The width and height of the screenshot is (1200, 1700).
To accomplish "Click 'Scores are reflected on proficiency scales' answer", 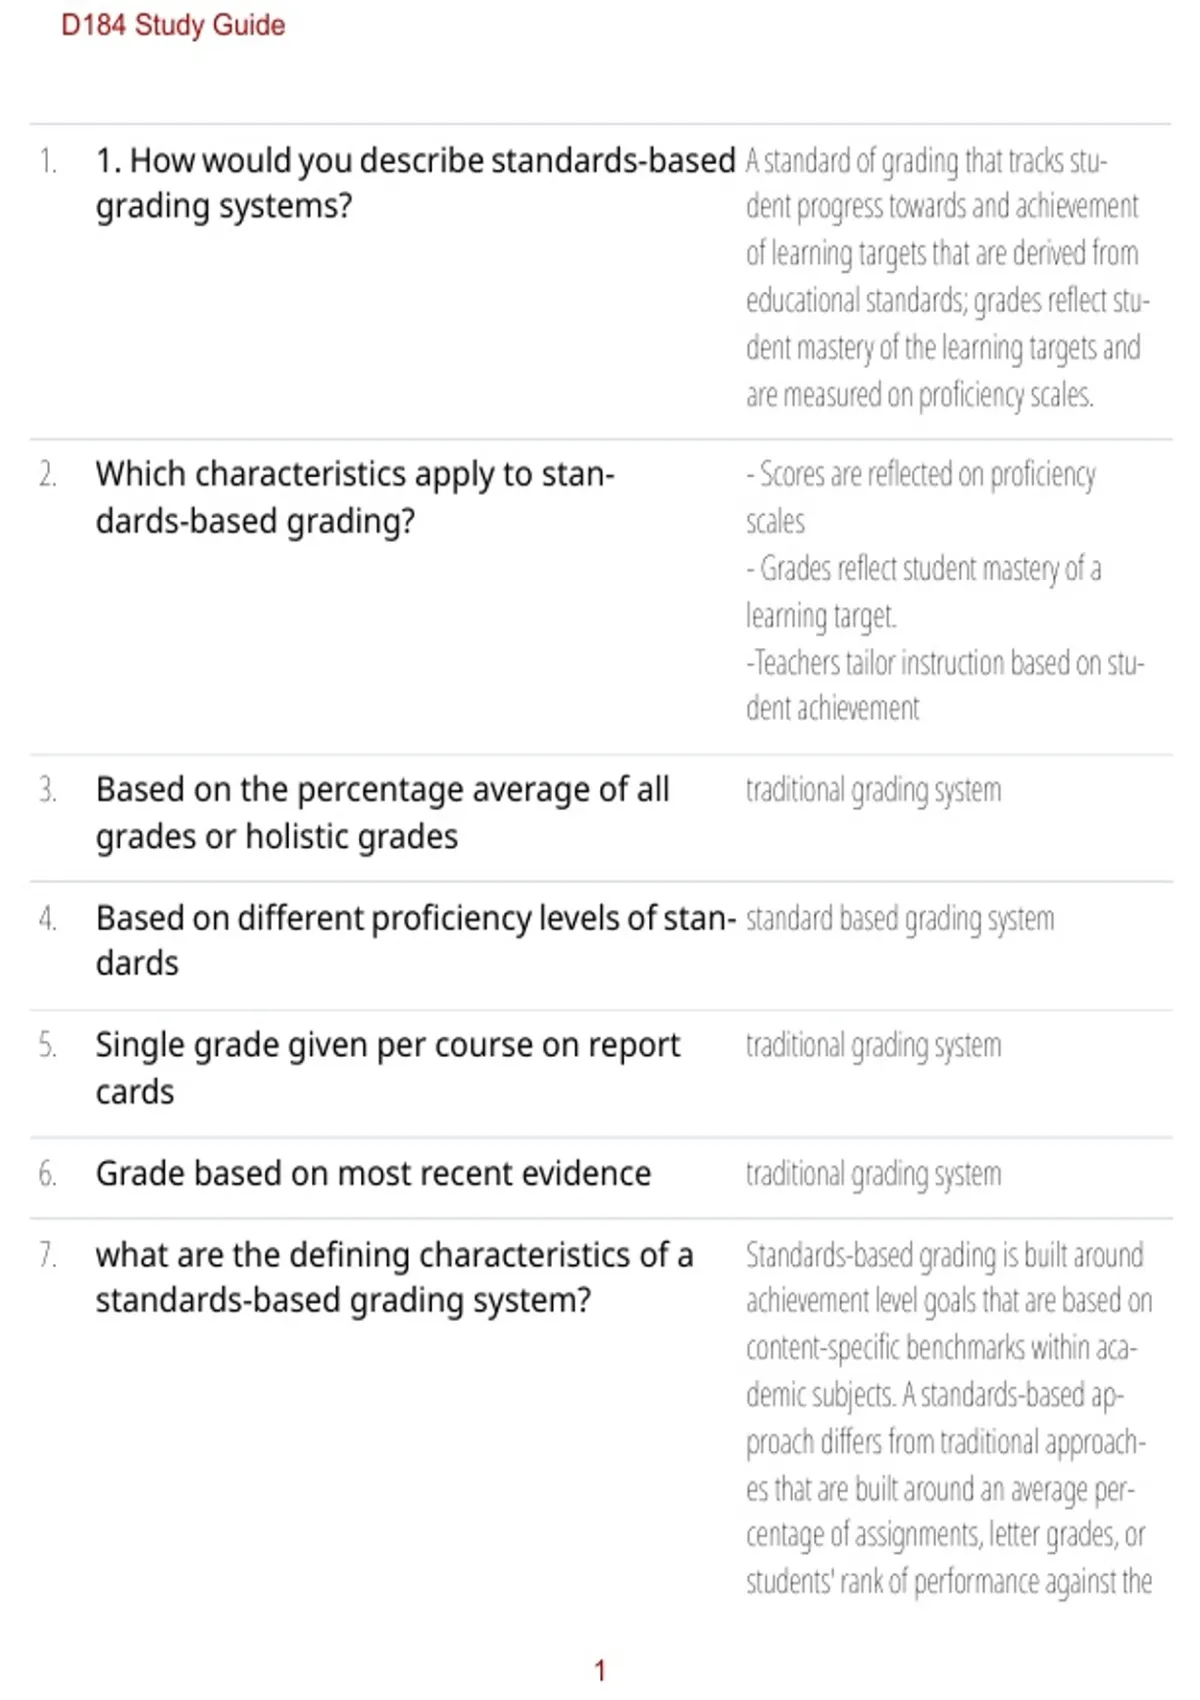I will [x=920, y=497].
